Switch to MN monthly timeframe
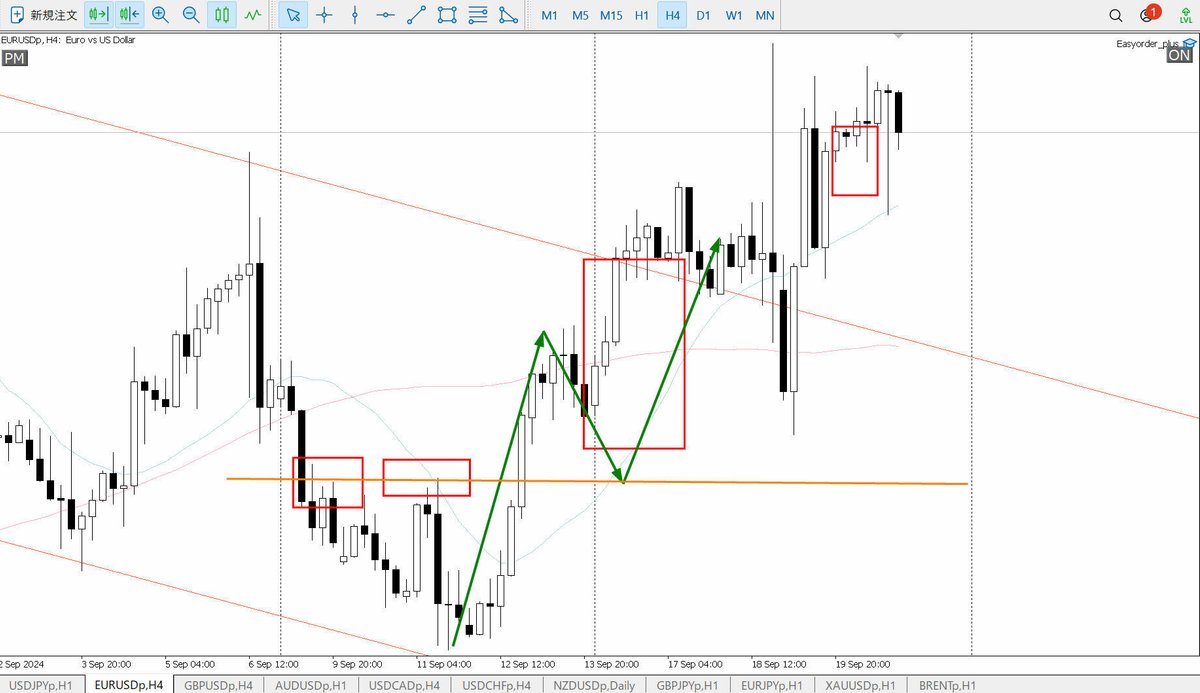The height and width of the screenshot is (693, 1200). [x=765, y=15]
